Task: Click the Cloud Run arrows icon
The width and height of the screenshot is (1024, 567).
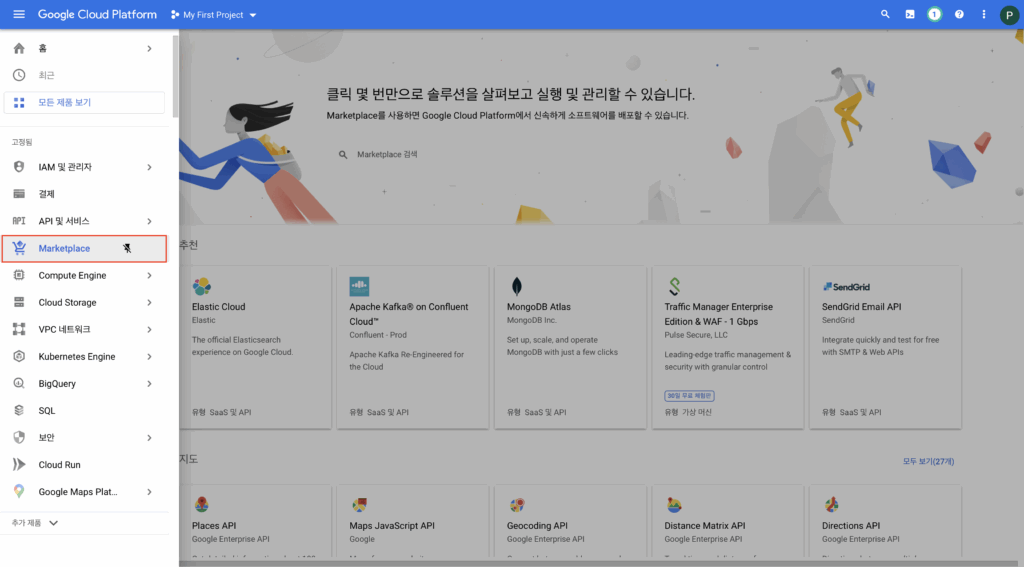Action: [x=19, y=464]
